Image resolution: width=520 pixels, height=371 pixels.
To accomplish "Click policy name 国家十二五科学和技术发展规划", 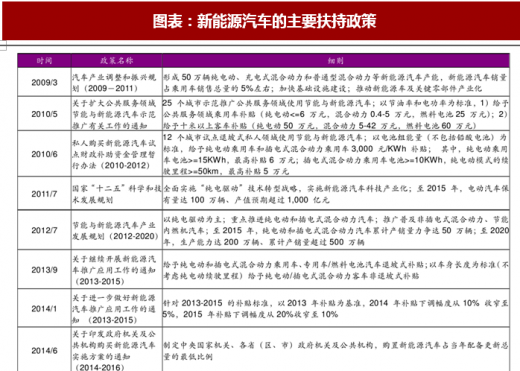I will tap(117, 194).
